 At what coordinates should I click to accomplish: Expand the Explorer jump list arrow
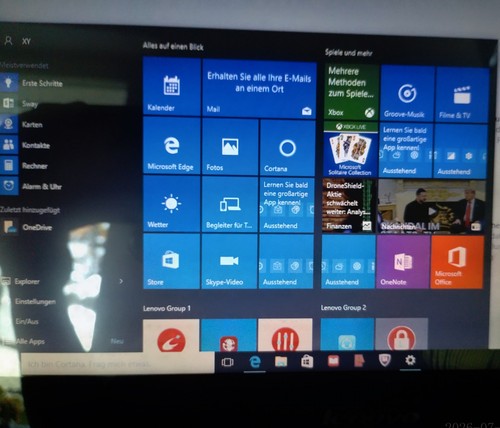pyautogui.click(x=121, y=281)
